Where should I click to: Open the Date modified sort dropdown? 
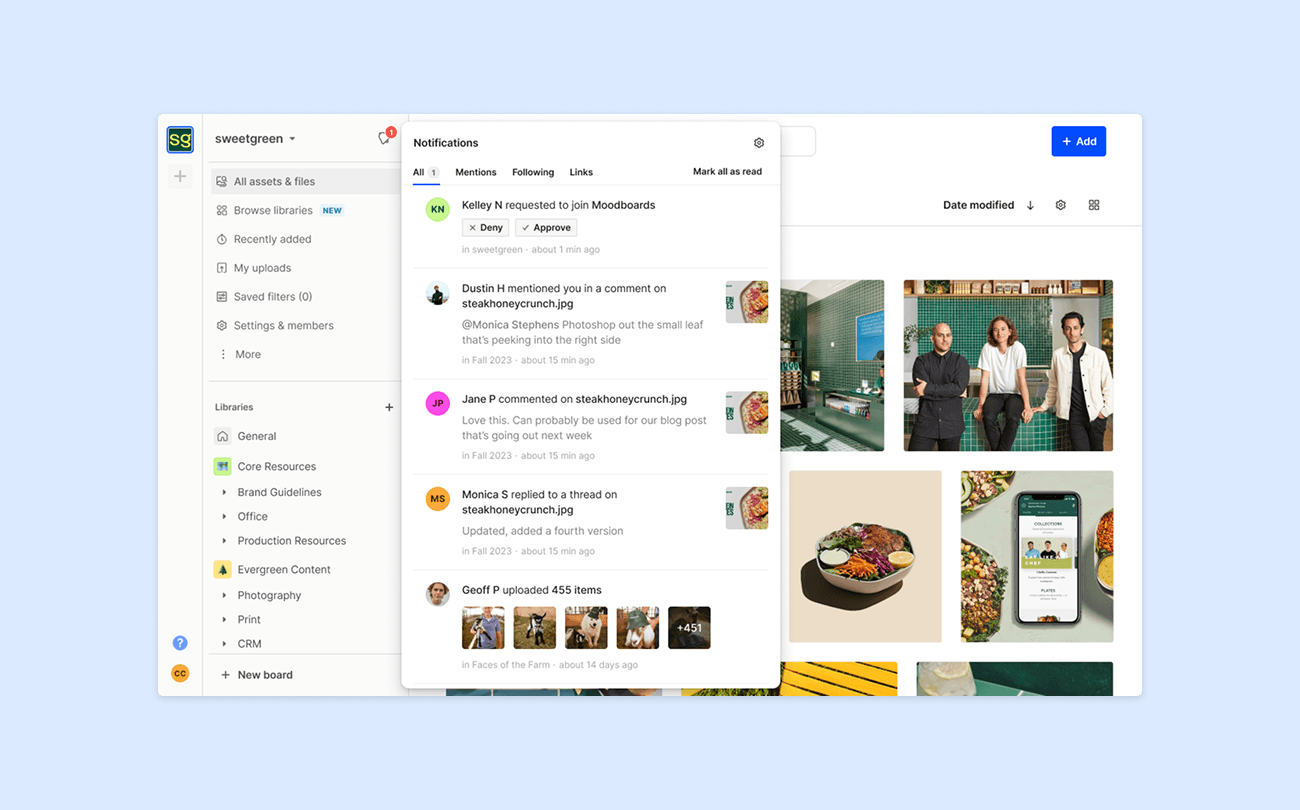(978, 205)
